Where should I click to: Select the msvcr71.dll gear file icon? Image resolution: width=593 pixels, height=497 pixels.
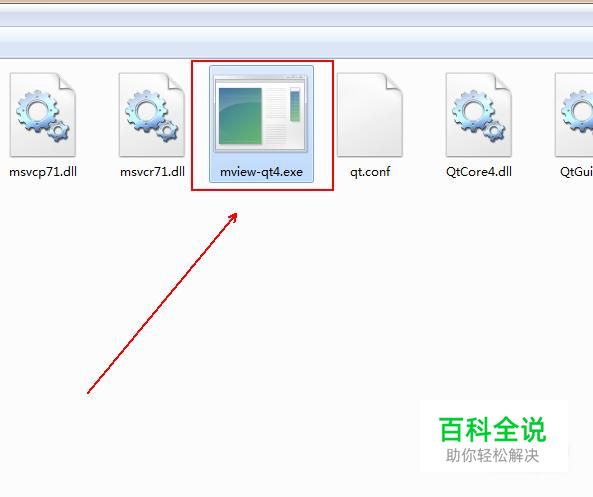click(152, 115)
